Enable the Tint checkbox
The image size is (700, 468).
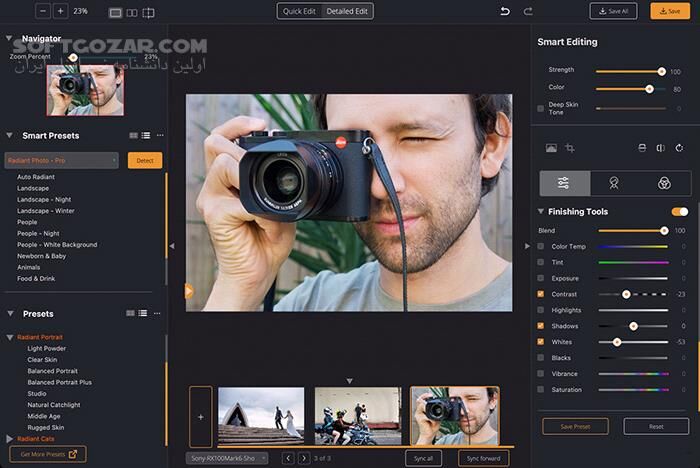pos(541,262)
